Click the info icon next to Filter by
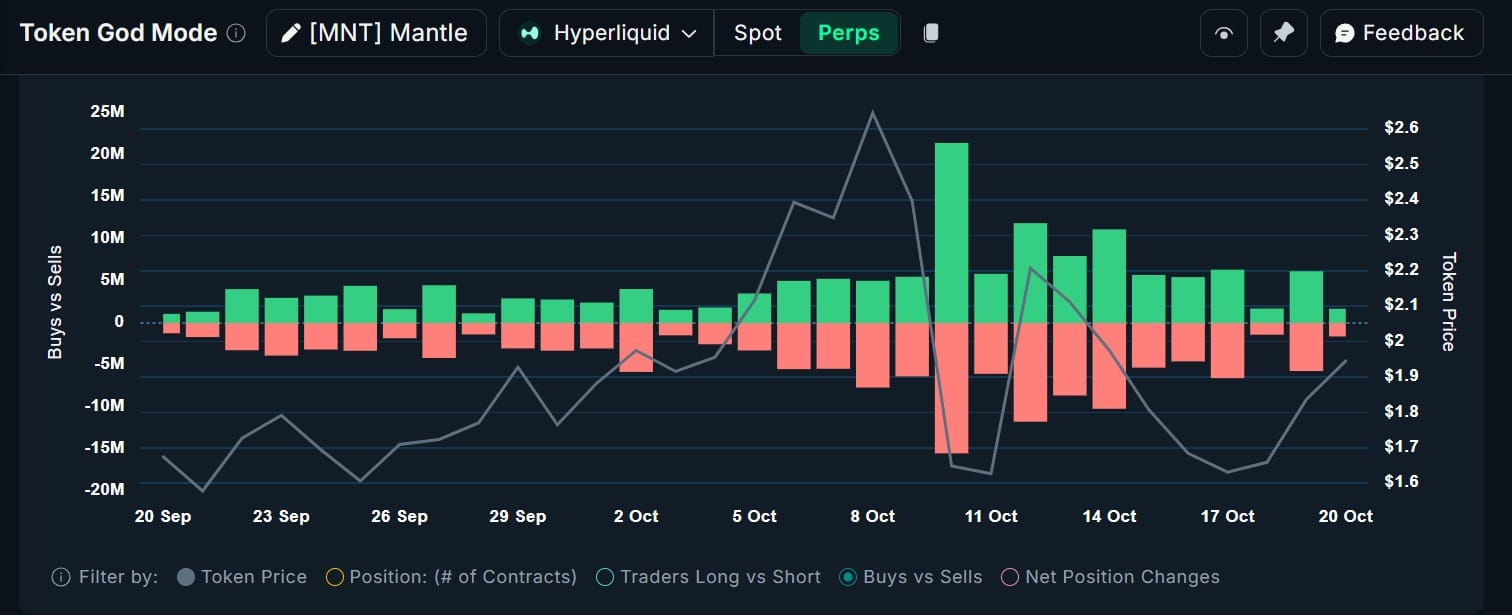1512x615 pixels. [x=59, y=577]
